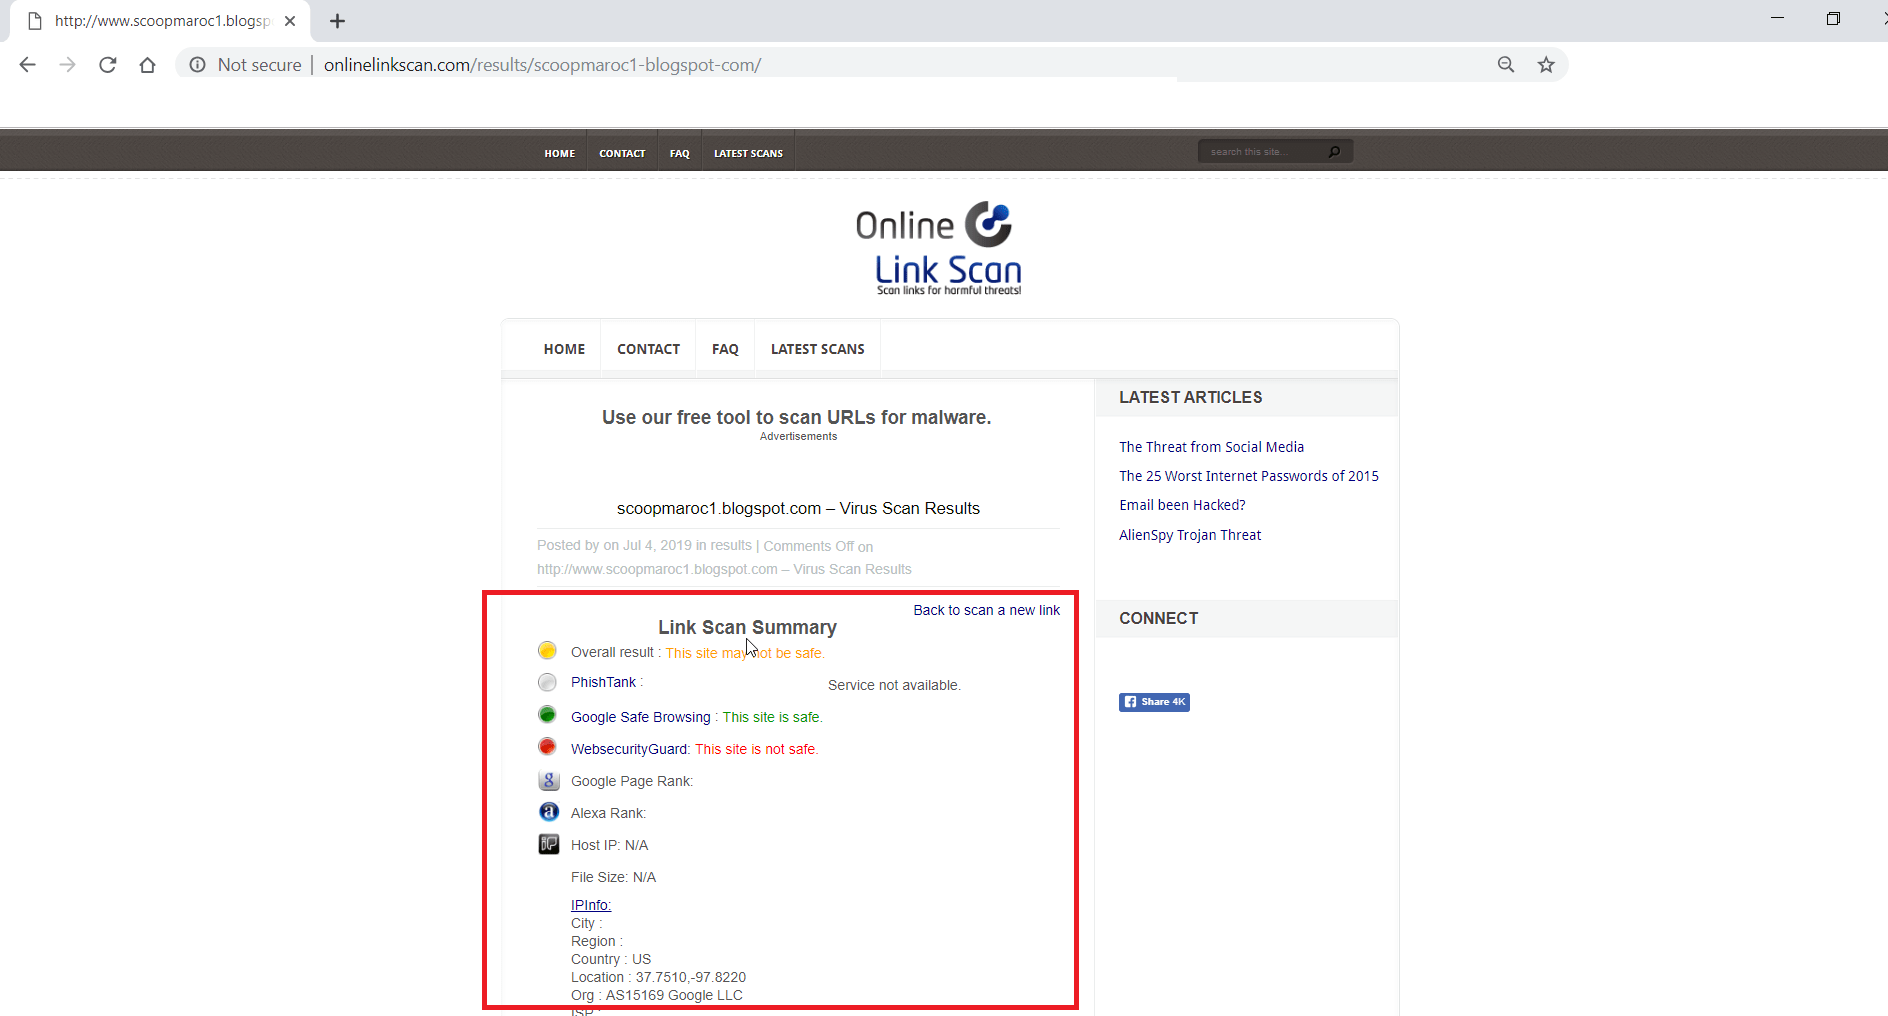The image size is (1888, 1016).
Task: Read 'The Threat from Social Media' article
Action: (x=1211, y=447)
